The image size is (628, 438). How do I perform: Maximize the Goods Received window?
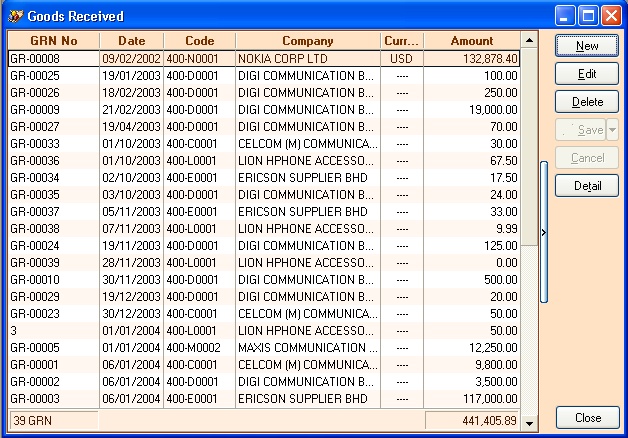tap(588, 16)
